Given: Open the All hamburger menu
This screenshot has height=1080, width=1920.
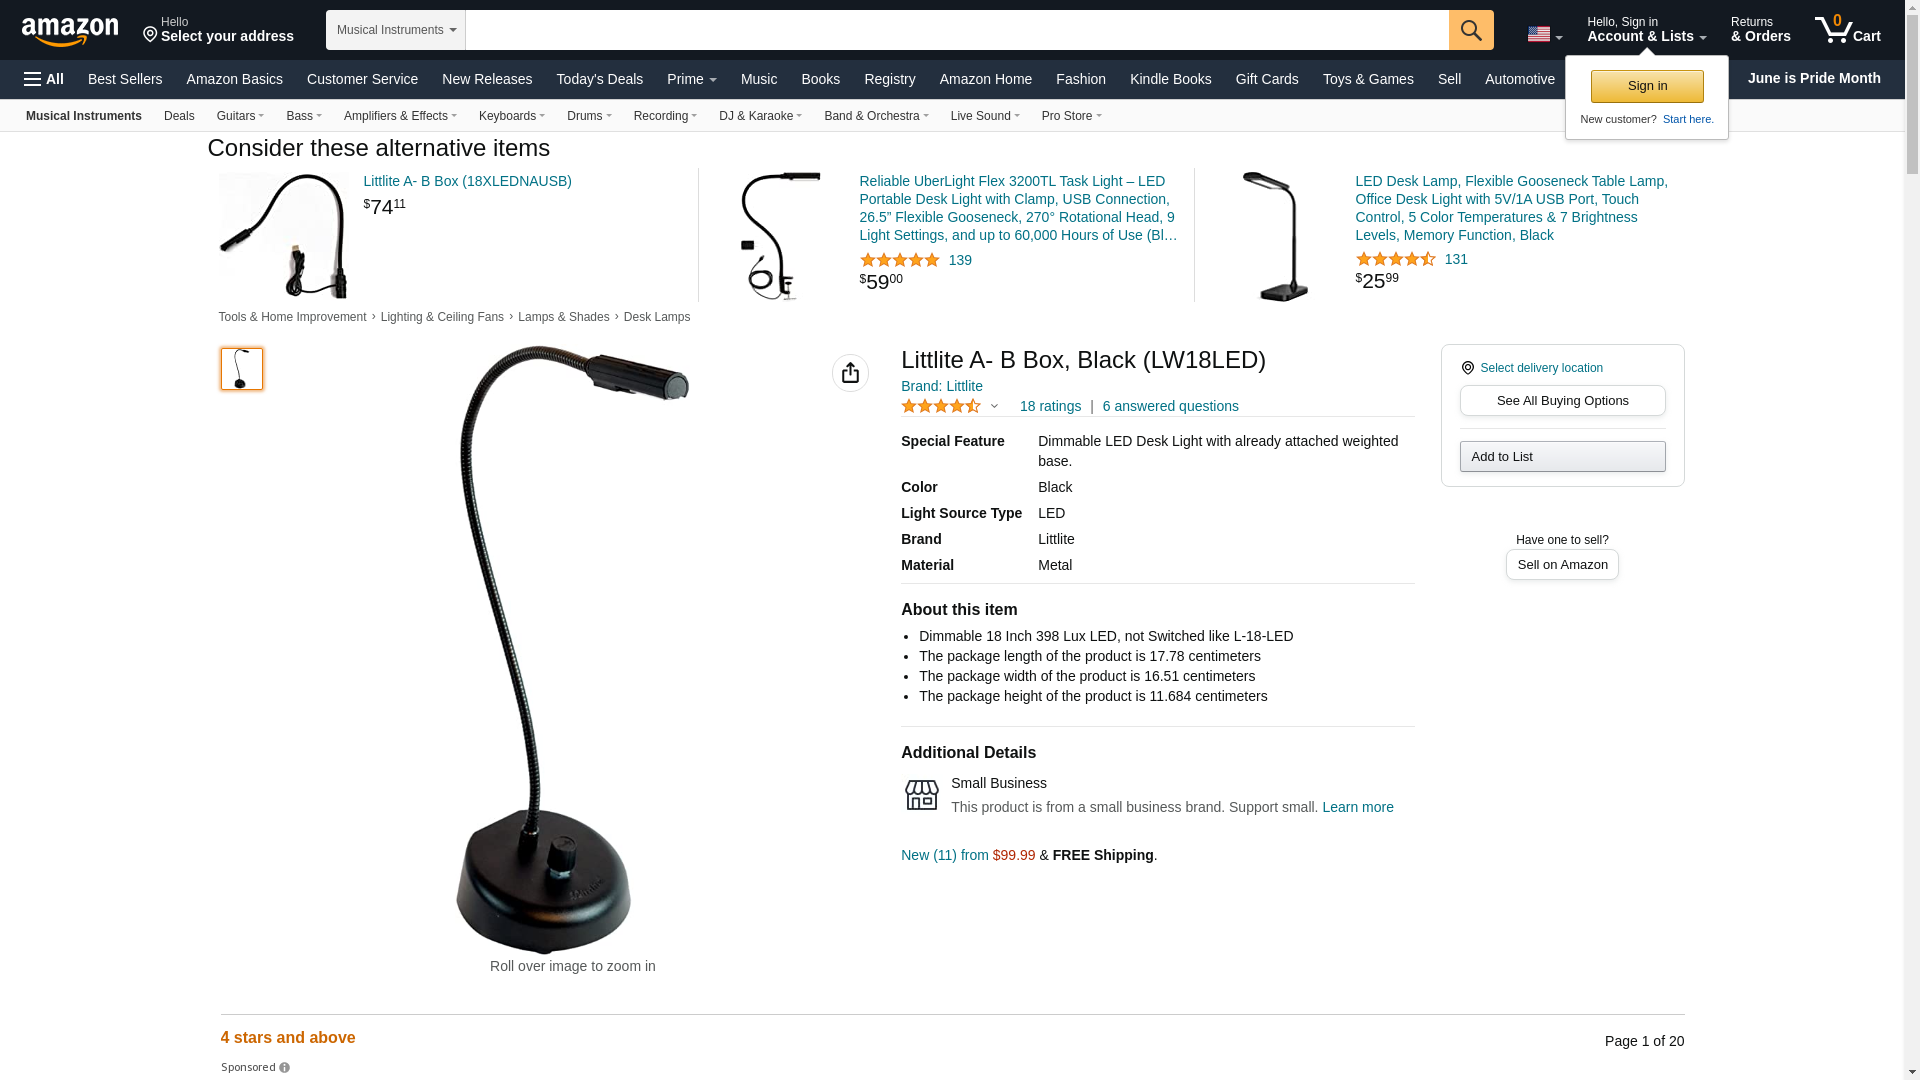Looking at the screenshot, I should [x=44, y=79].
